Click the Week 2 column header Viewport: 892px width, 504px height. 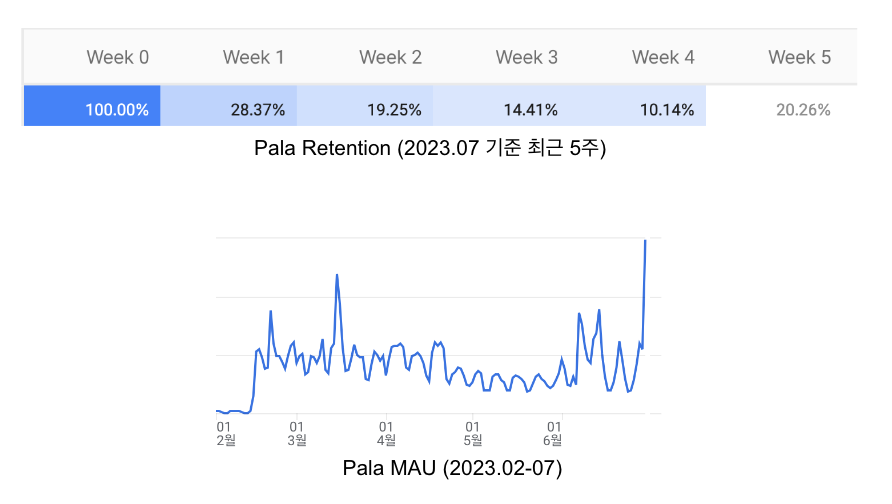(x=390, y=58)
